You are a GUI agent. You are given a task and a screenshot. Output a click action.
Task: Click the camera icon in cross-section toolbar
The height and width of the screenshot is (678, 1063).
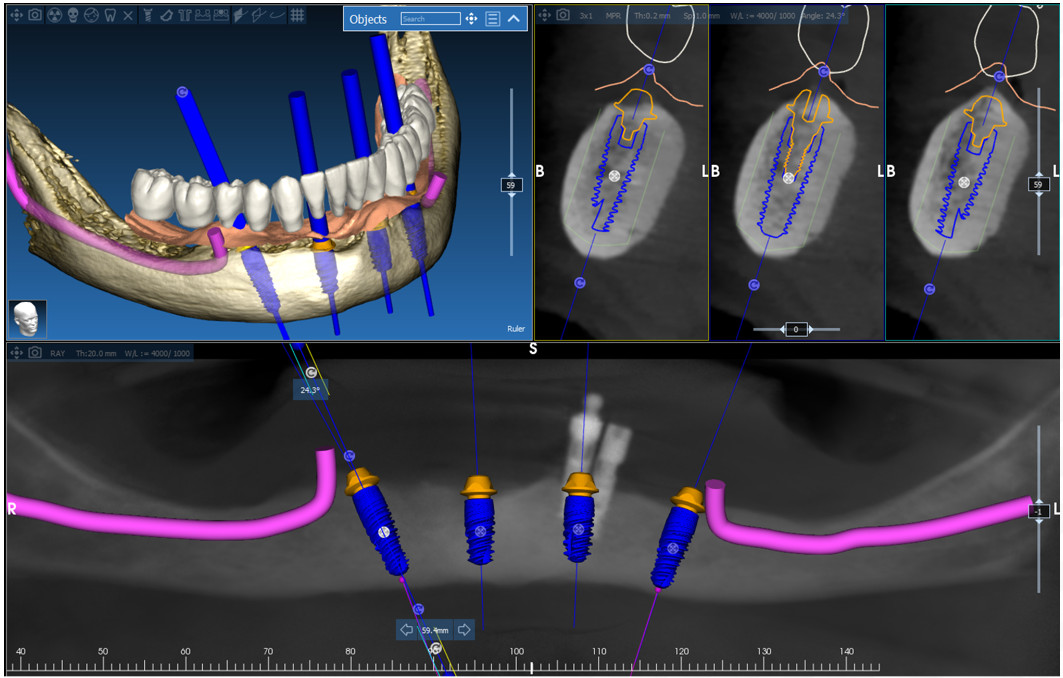click(563, 15)
